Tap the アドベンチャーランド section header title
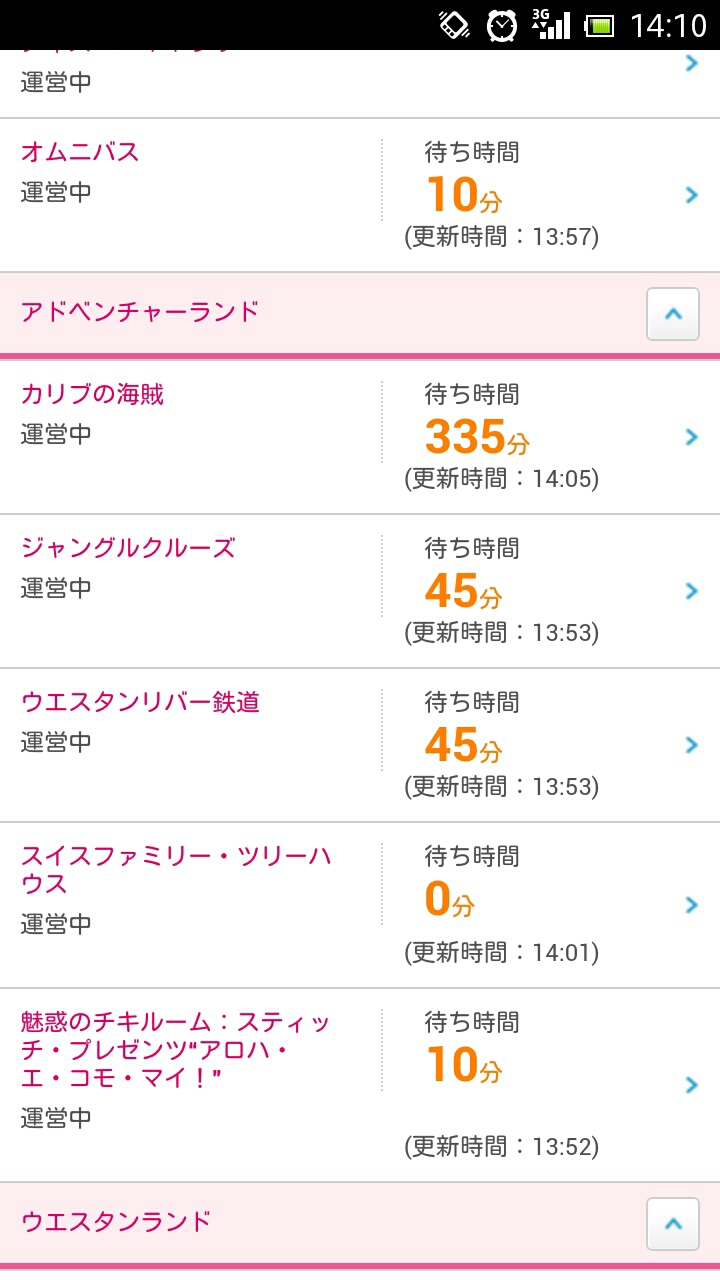This screenshot has height=1280, width=720. tap(140, 311)
